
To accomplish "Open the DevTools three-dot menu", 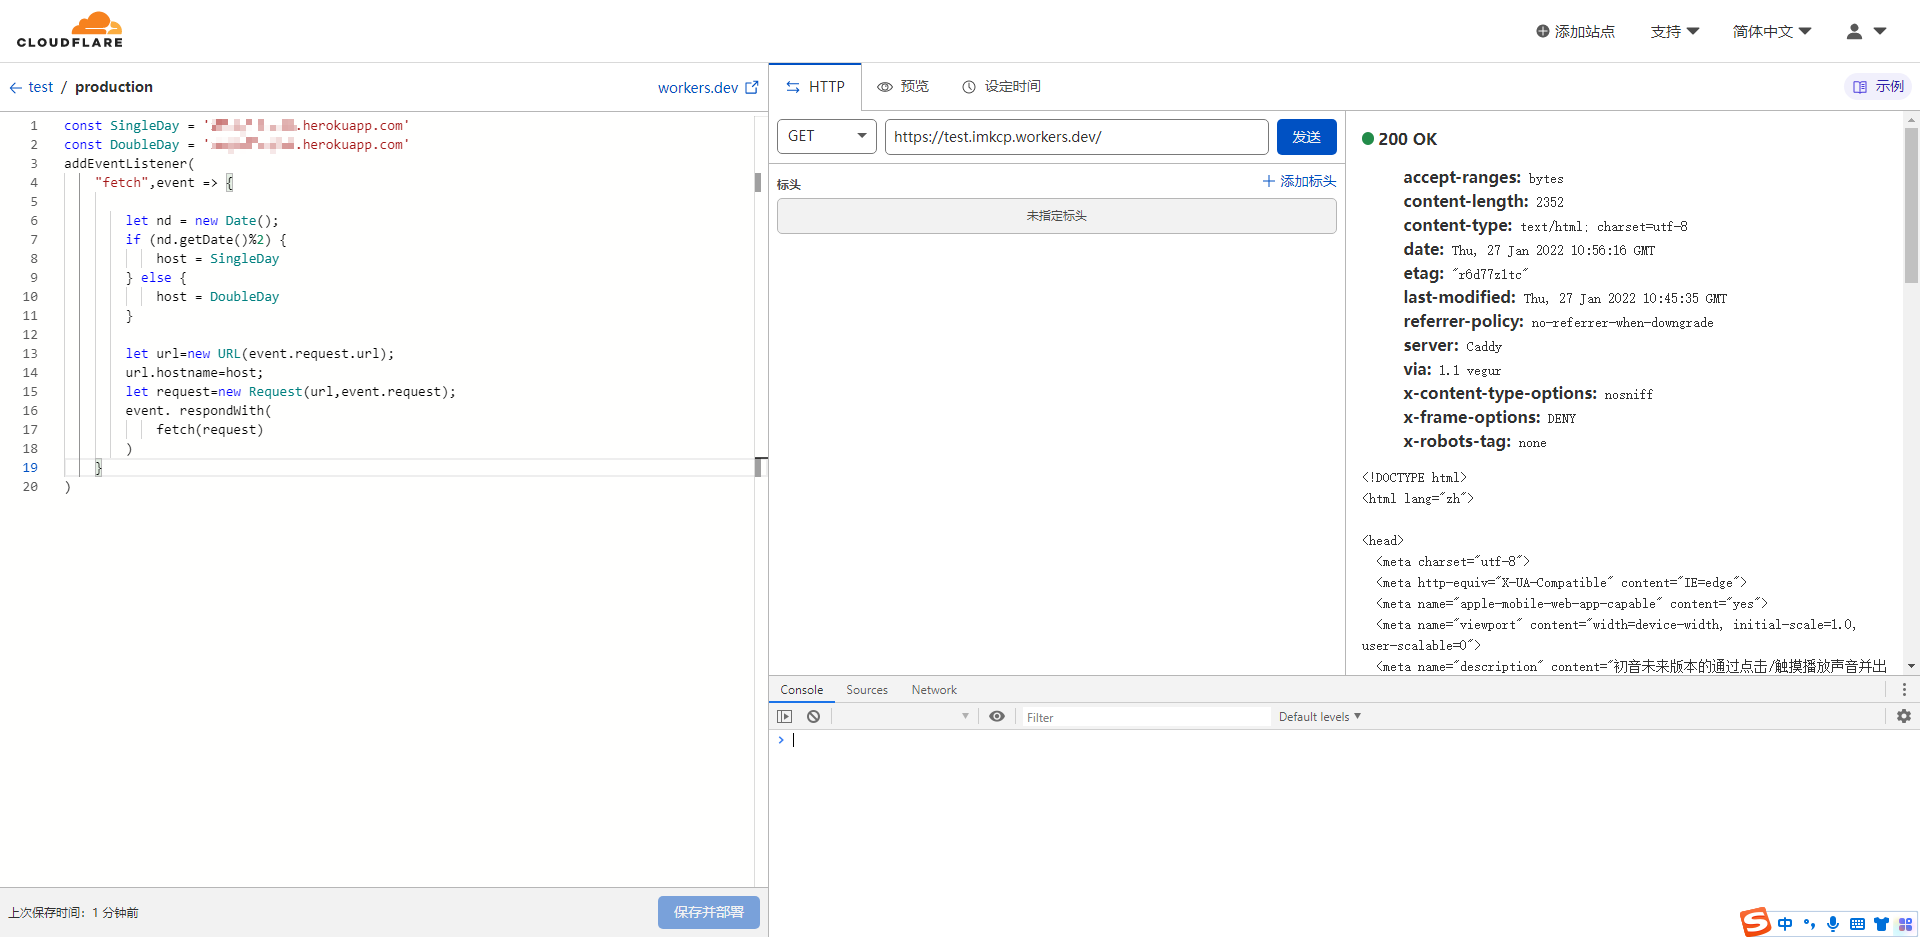I will point(1904,690).
